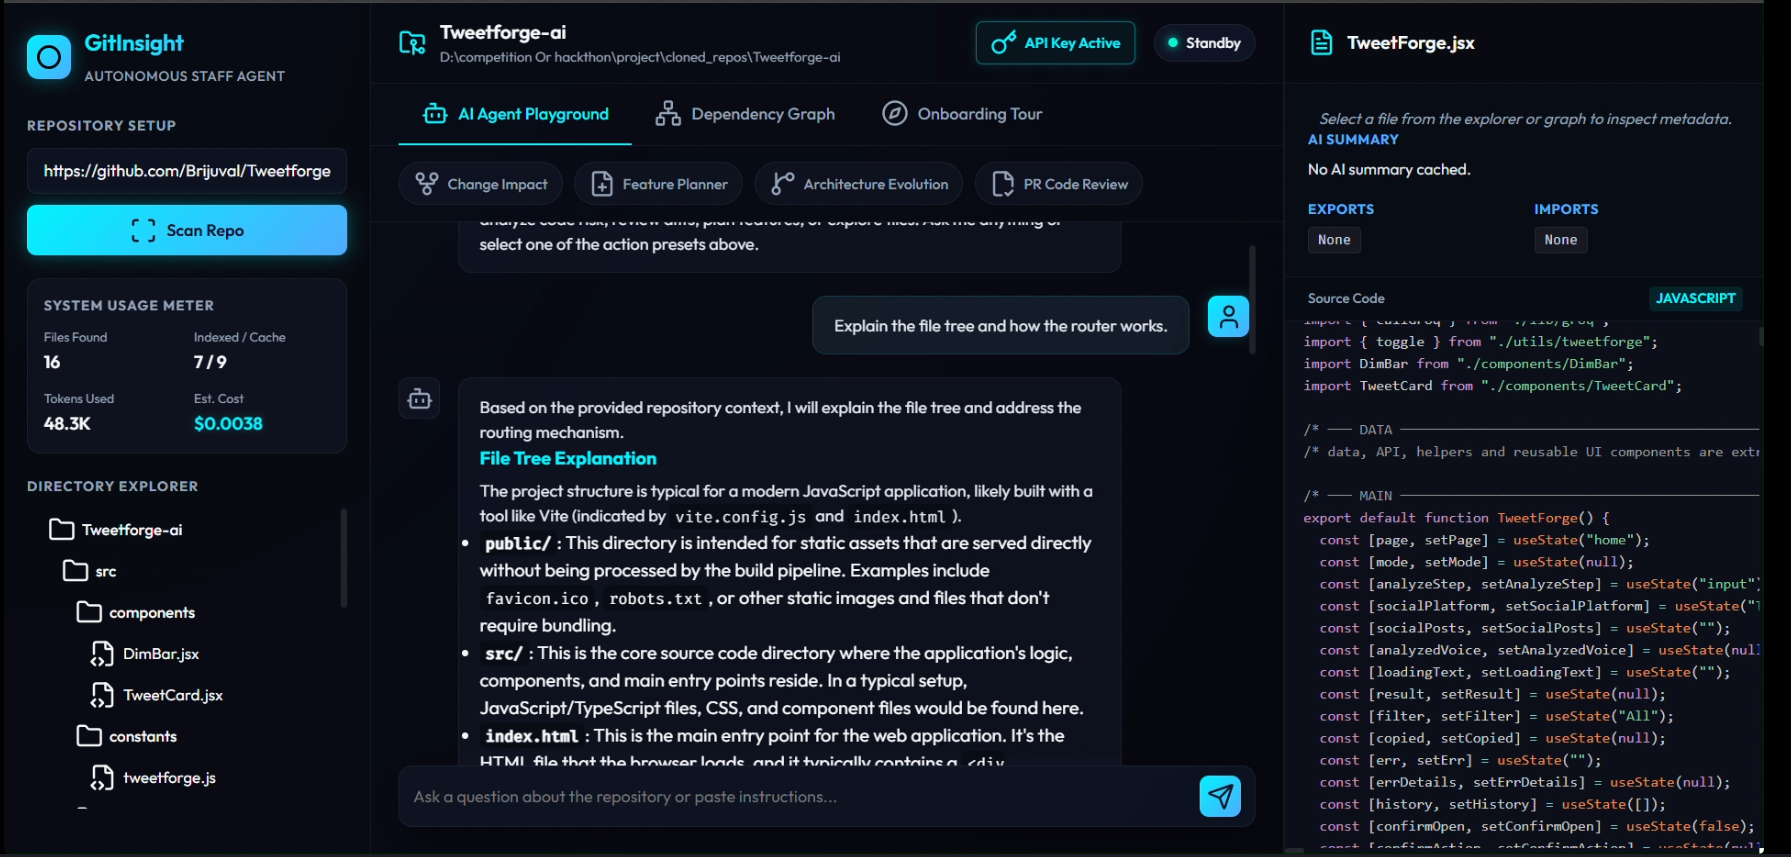Run the Feature Planner preset
The image size is (1791, 857).
coord(658,184)
